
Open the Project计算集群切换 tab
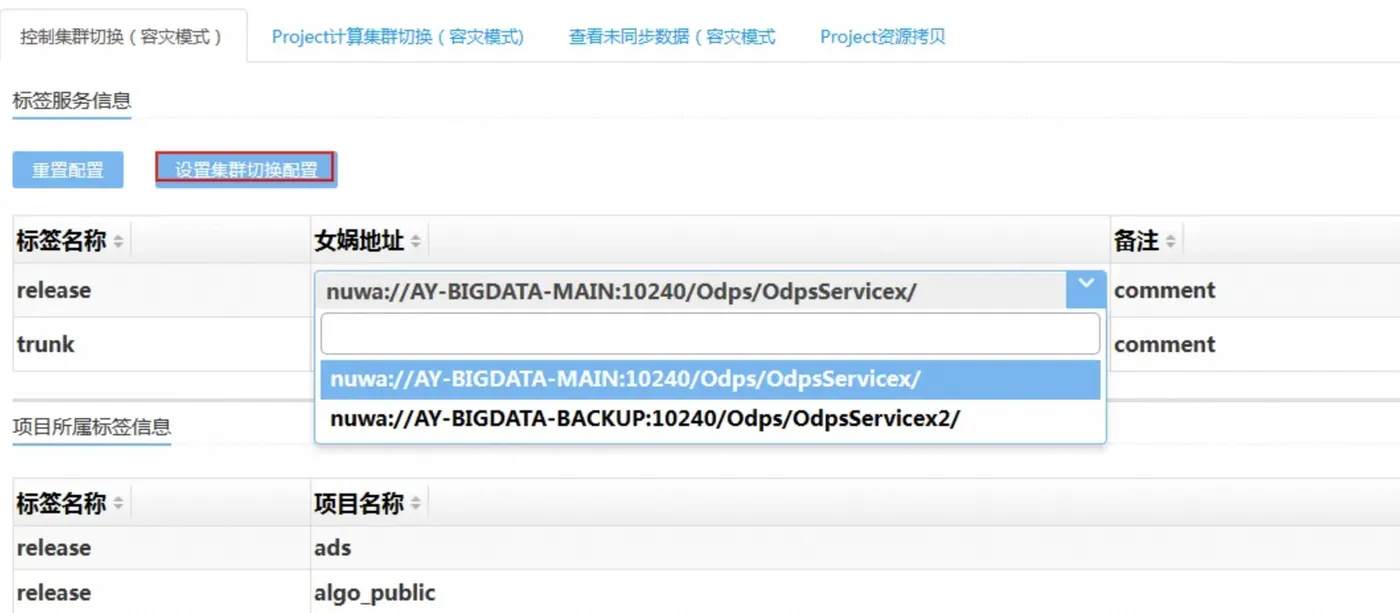(398, 37)
